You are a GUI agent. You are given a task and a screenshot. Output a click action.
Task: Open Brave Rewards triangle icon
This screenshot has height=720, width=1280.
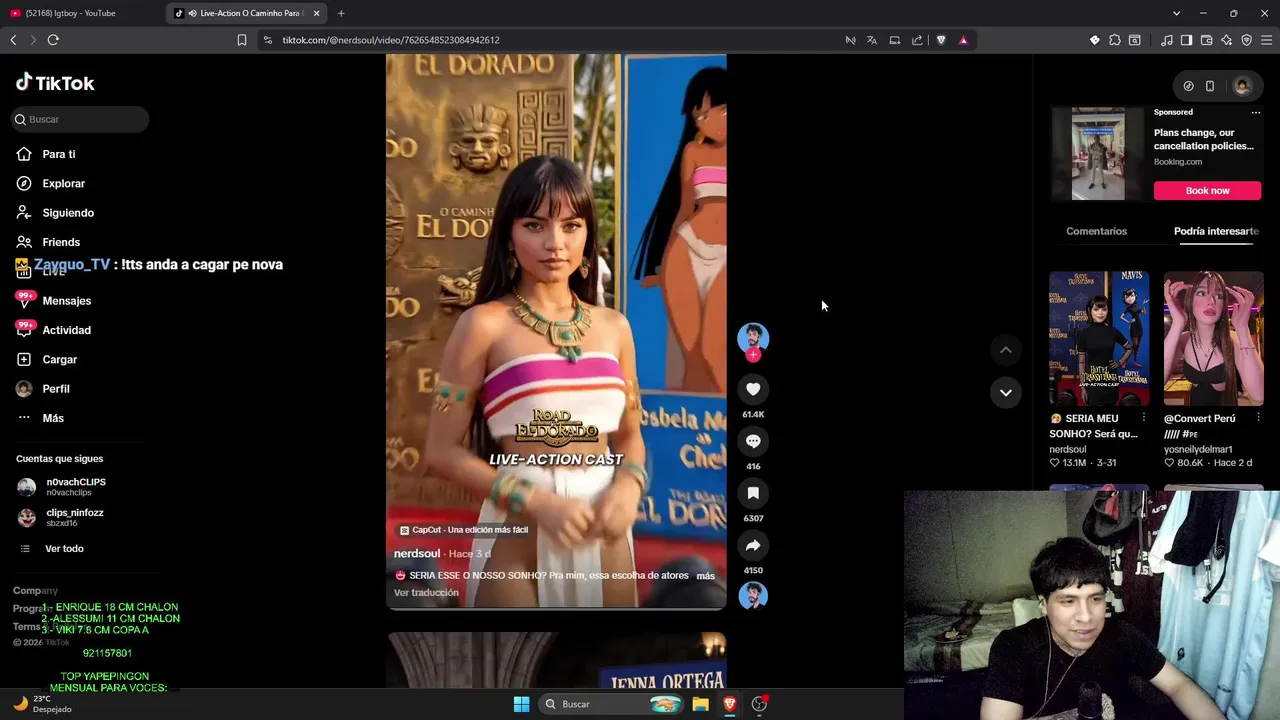963,40
